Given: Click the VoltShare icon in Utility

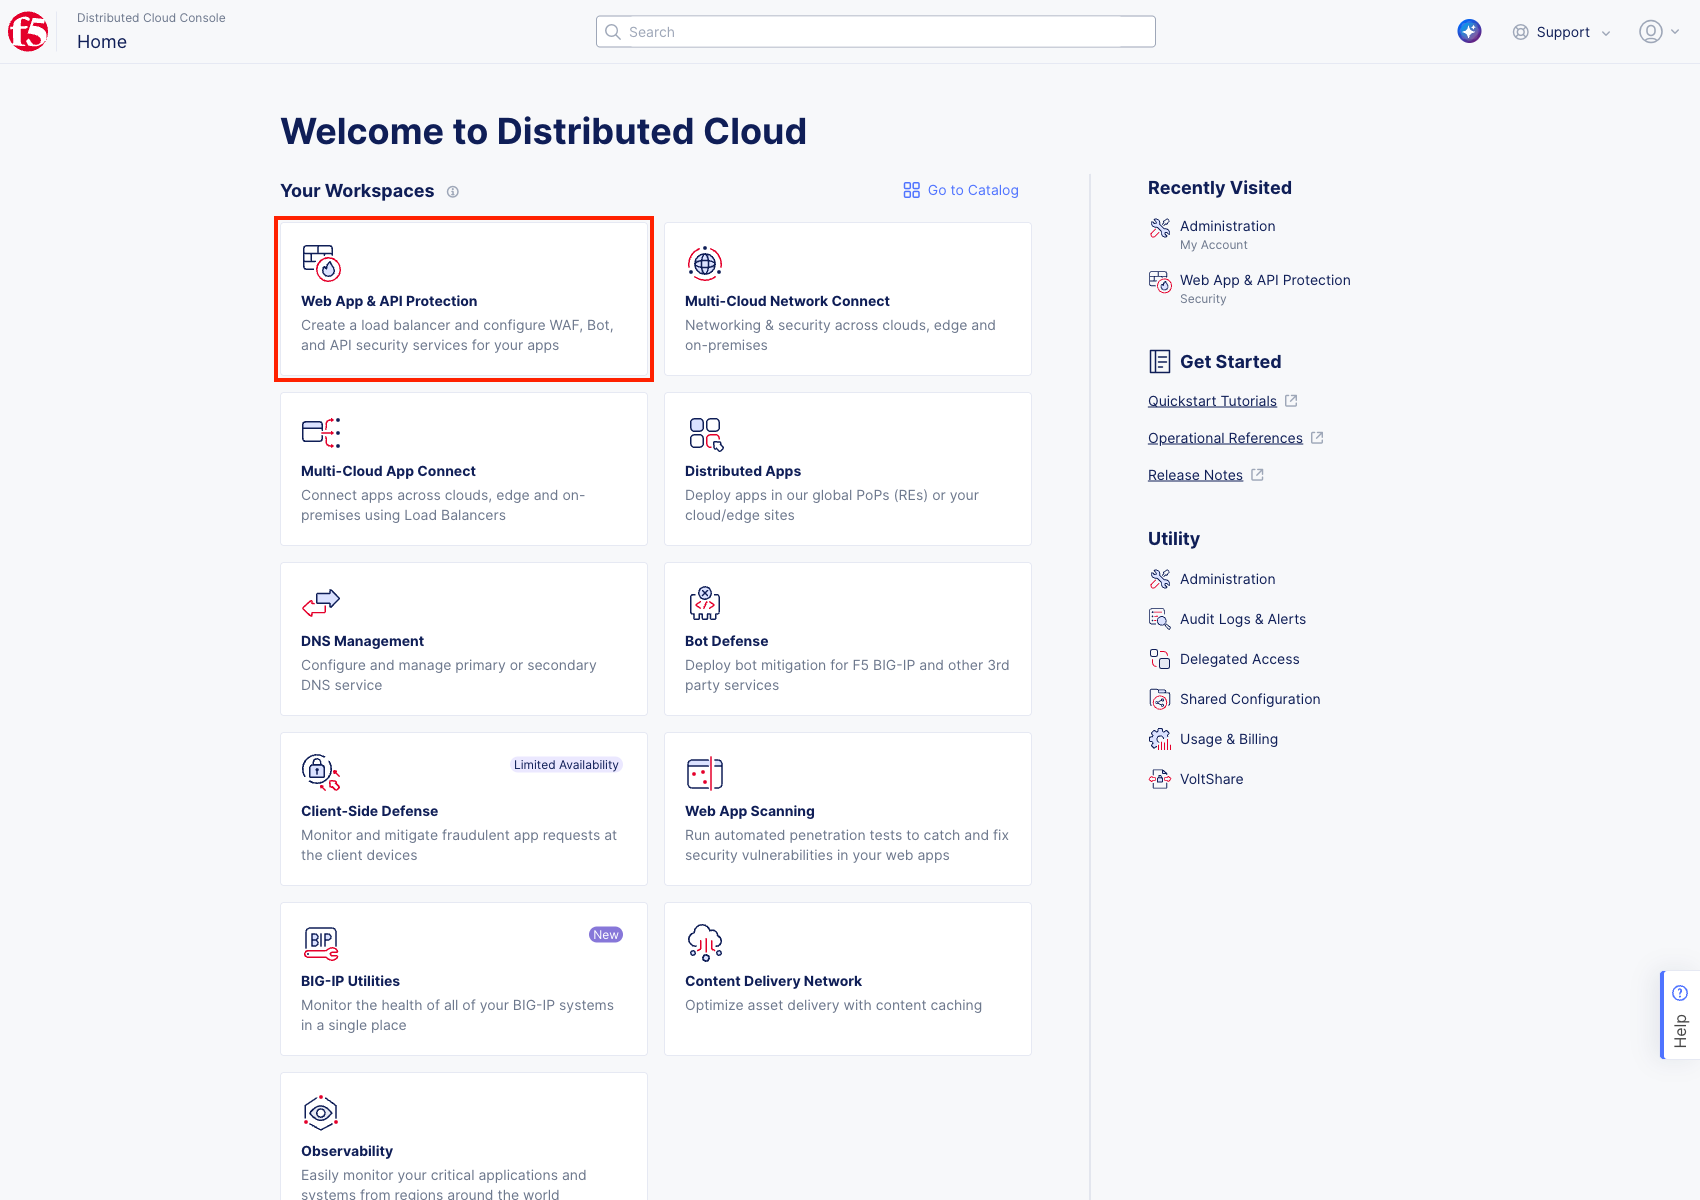Looking at the screenshot, I should (1160, 779).
